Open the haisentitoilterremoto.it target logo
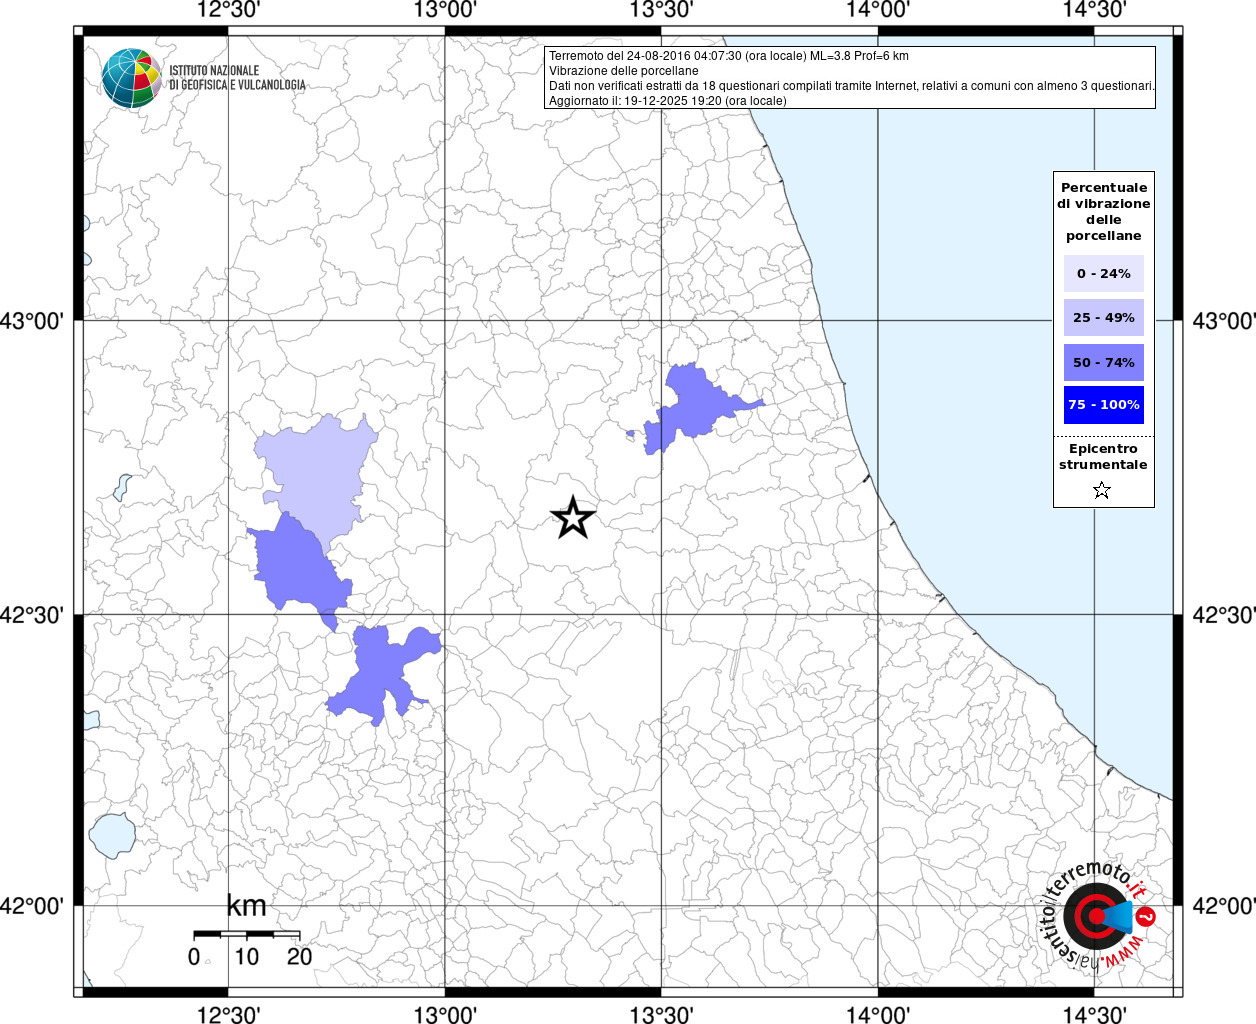This screenshot has height=1024, width=1256. [1095, 916]
